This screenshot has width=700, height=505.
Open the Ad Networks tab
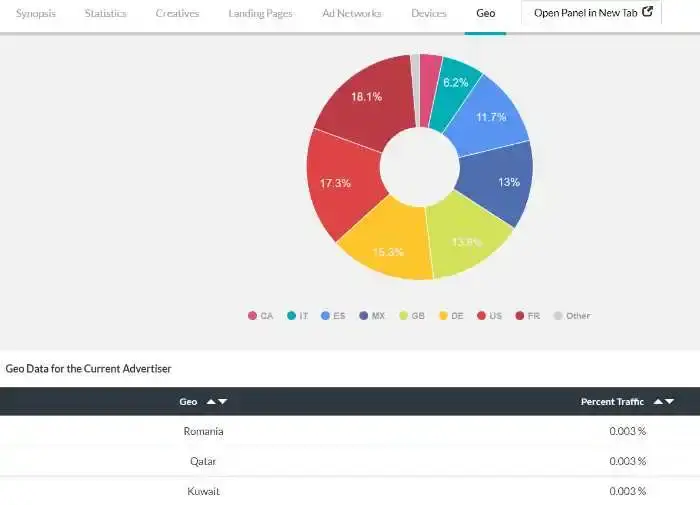coord(351,14)
